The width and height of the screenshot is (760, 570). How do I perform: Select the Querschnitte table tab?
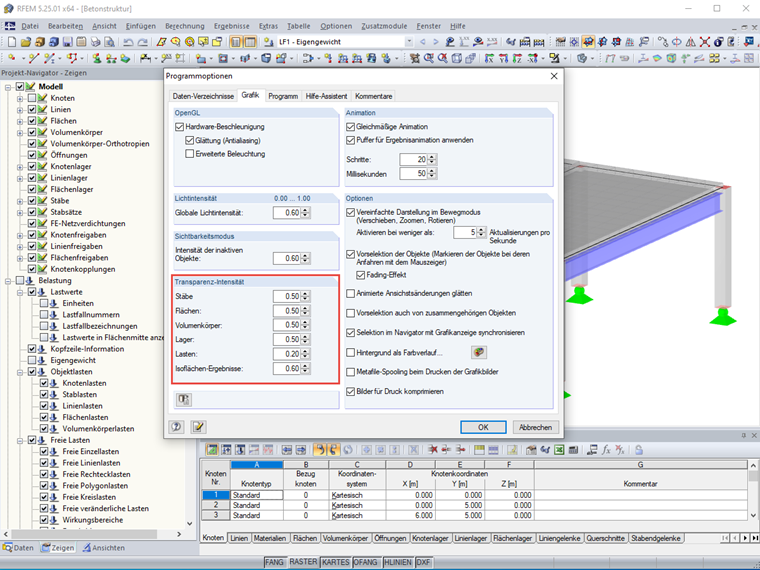tap(605, 538)
